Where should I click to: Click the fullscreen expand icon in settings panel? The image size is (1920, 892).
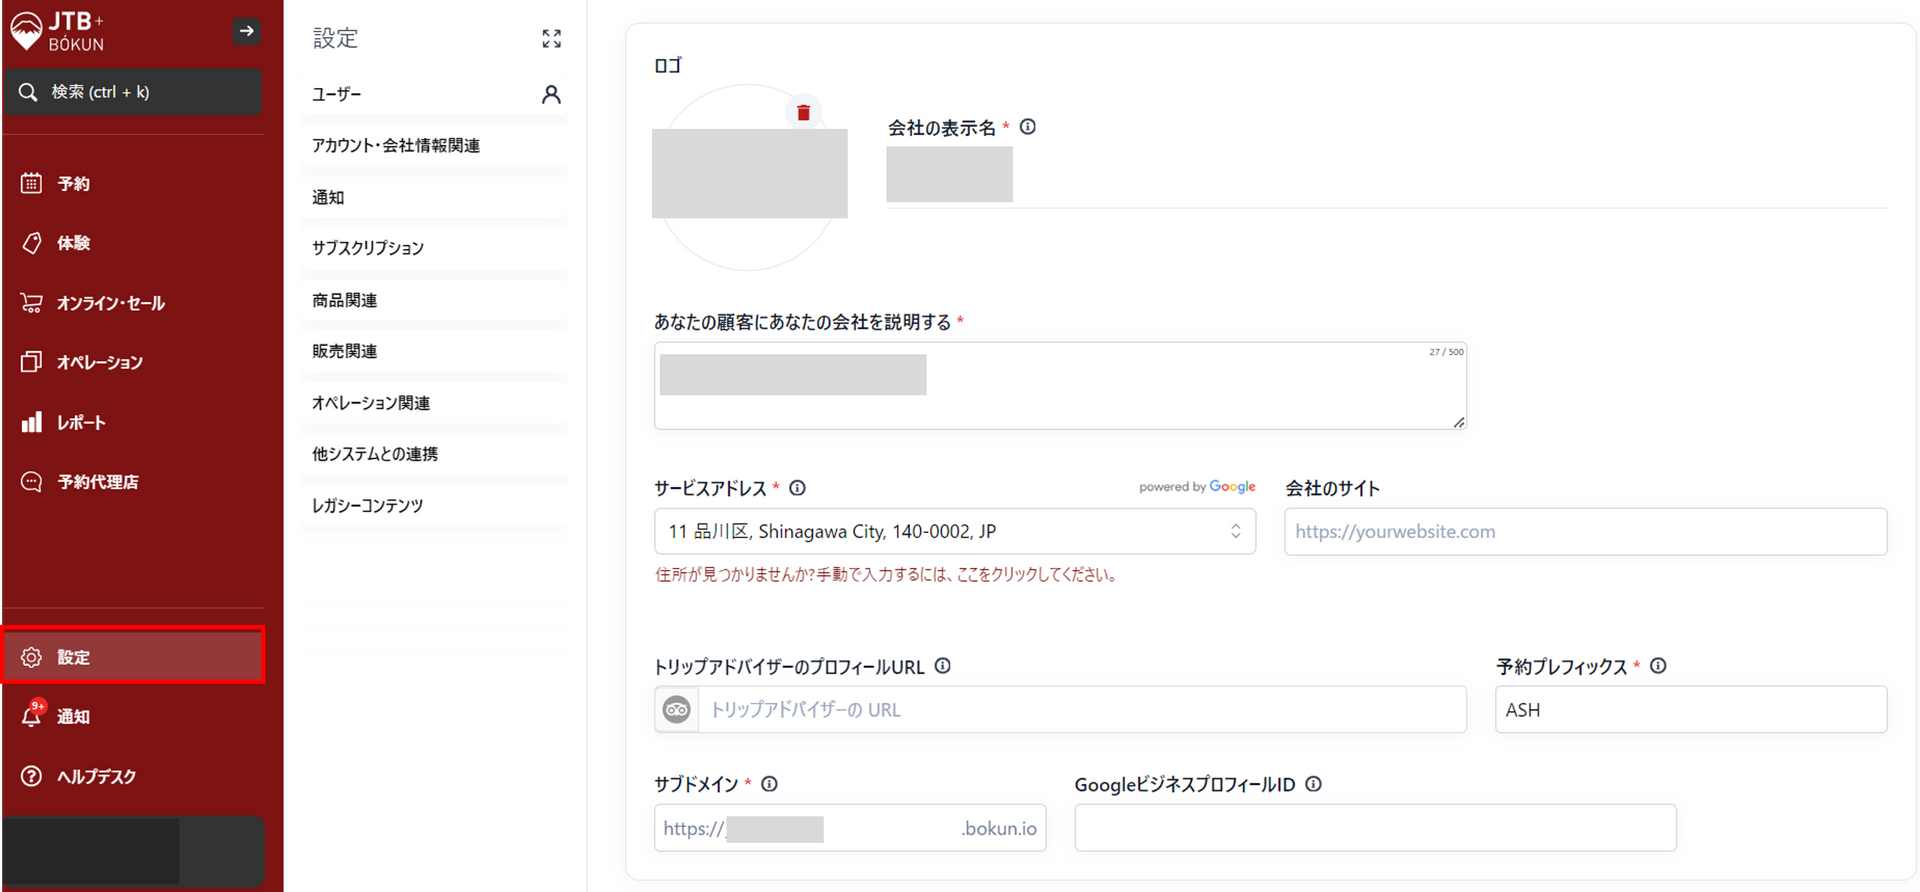click(551, 39)
